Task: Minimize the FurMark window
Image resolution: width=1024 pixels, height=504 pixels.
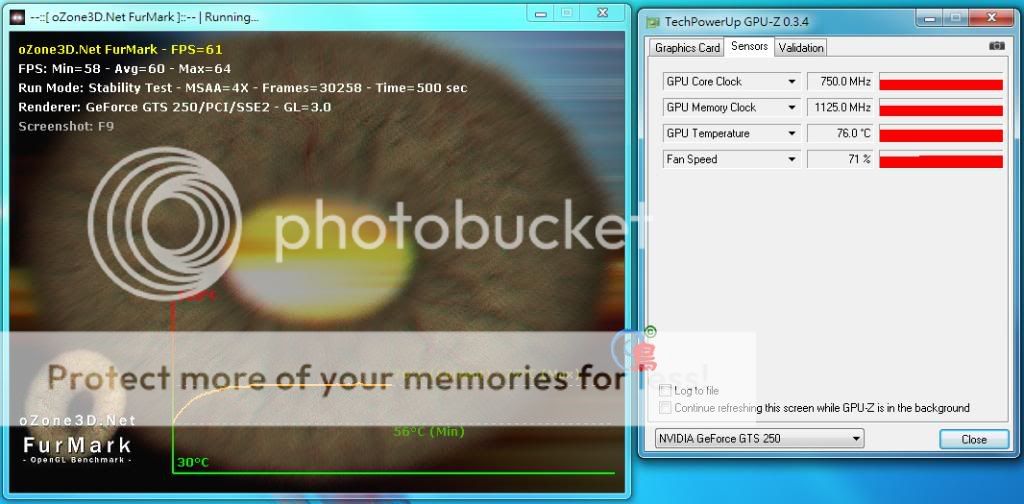Action: (x=539, y=13)
